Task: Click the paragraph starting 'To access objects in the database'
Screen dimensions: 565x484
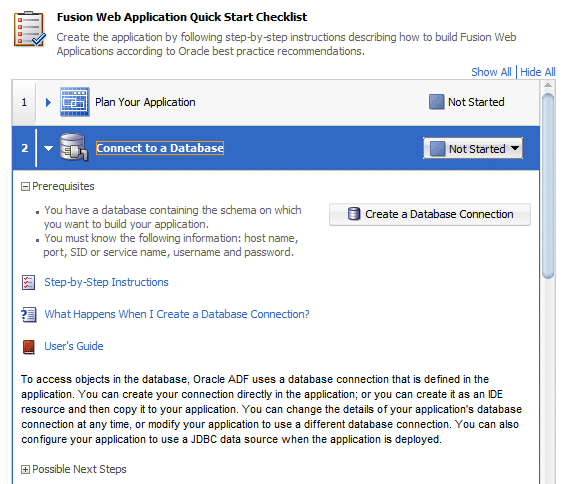Action: click(x=271, y=409)
